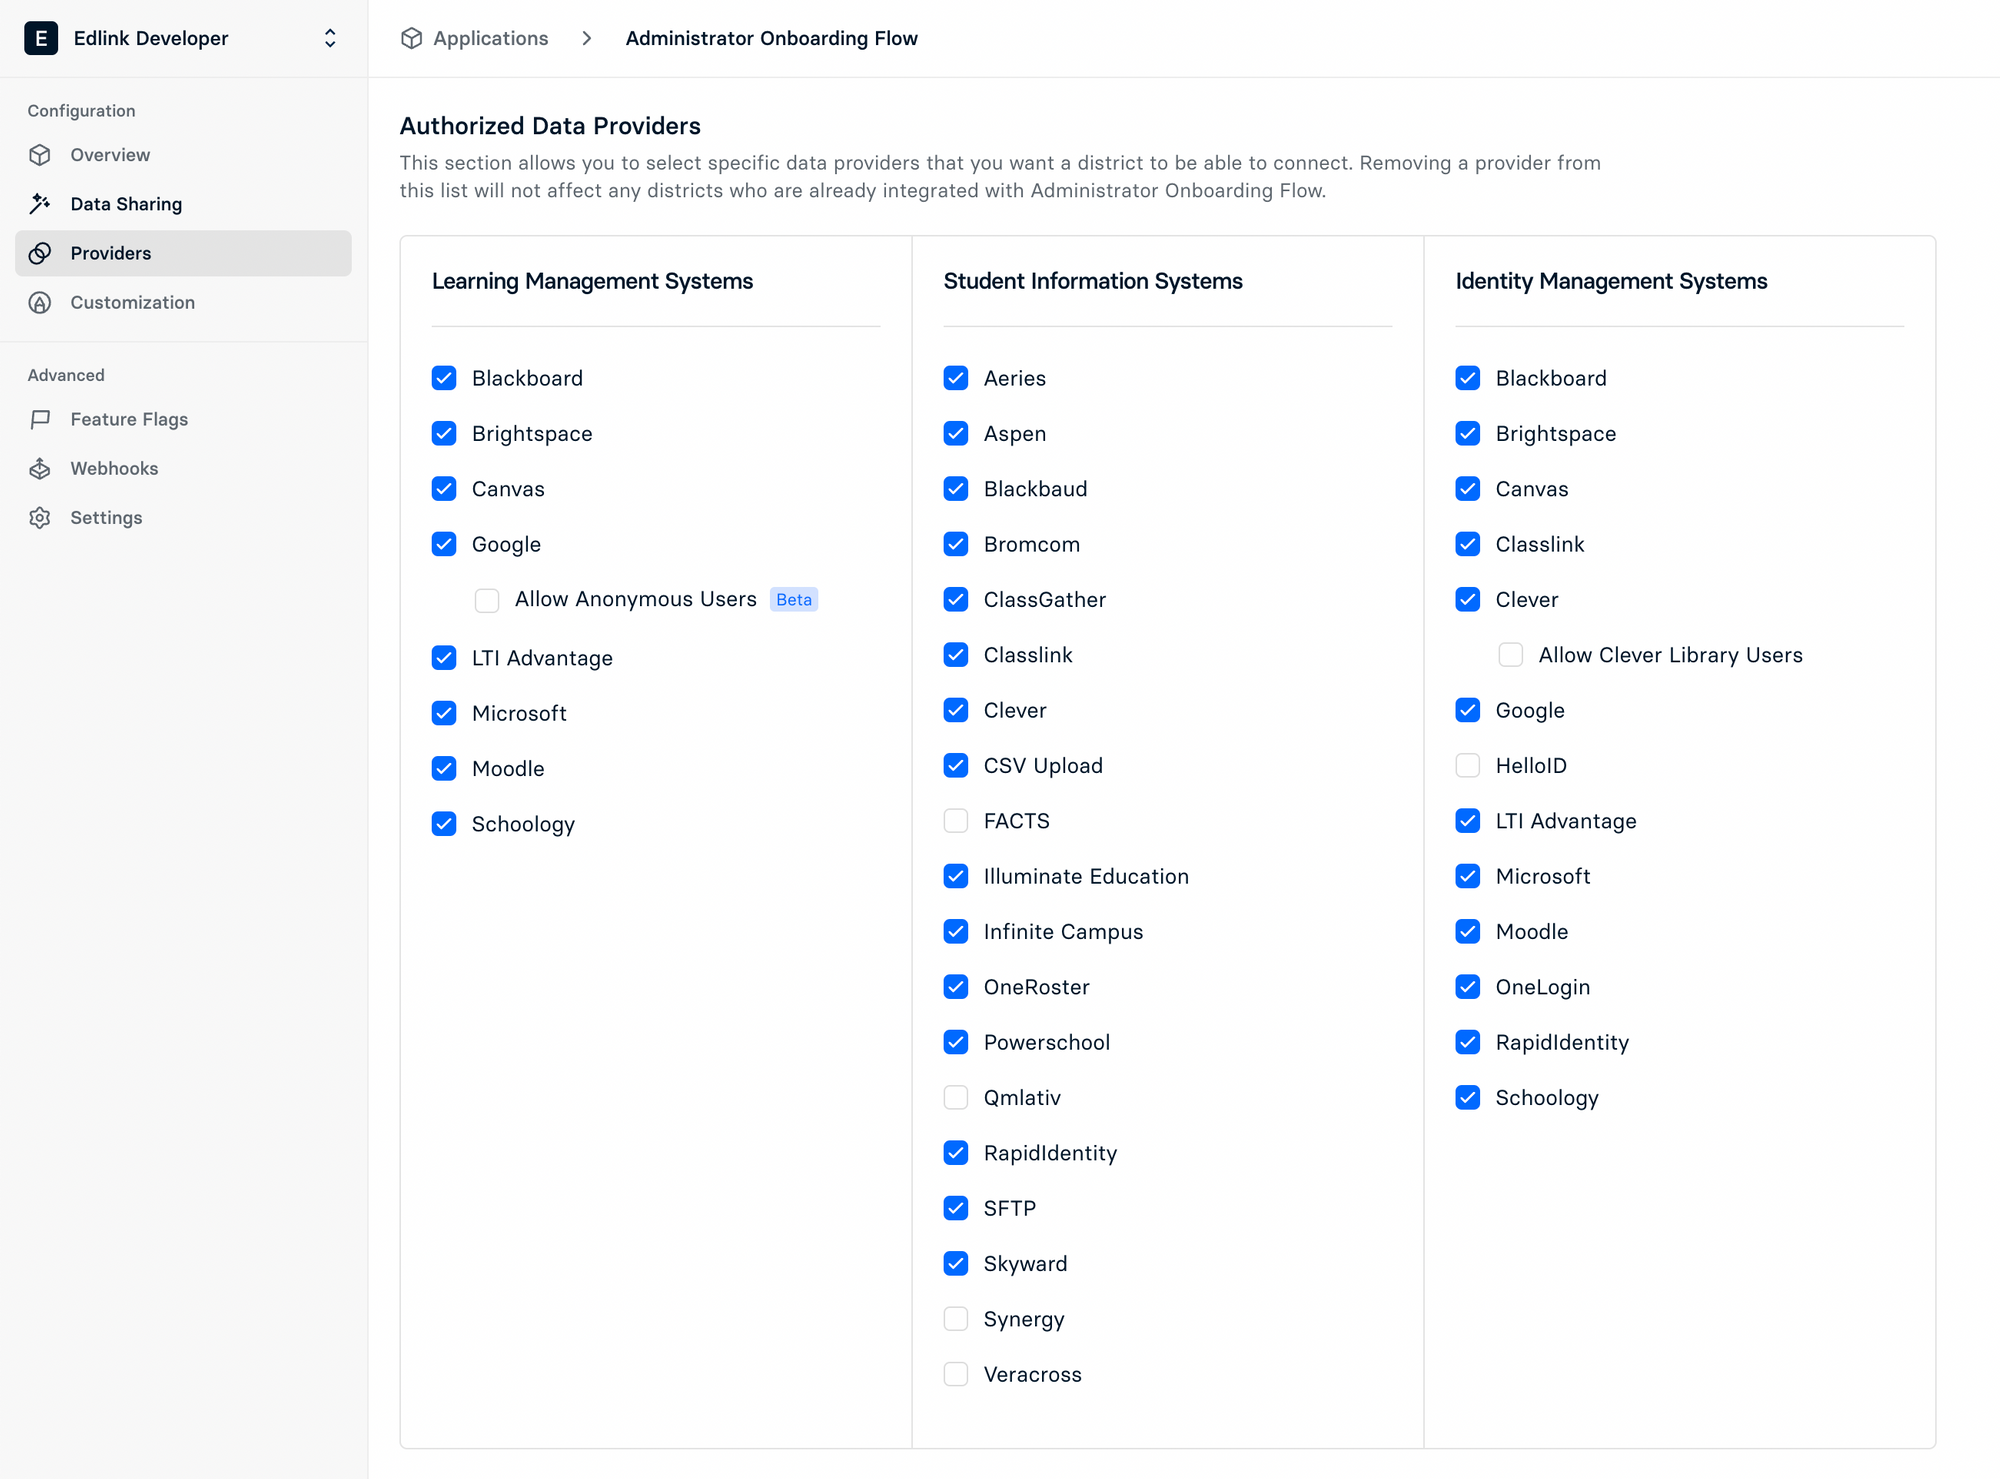Select Providers in the sidebar

pyautogui.click(x=183, y=253)
